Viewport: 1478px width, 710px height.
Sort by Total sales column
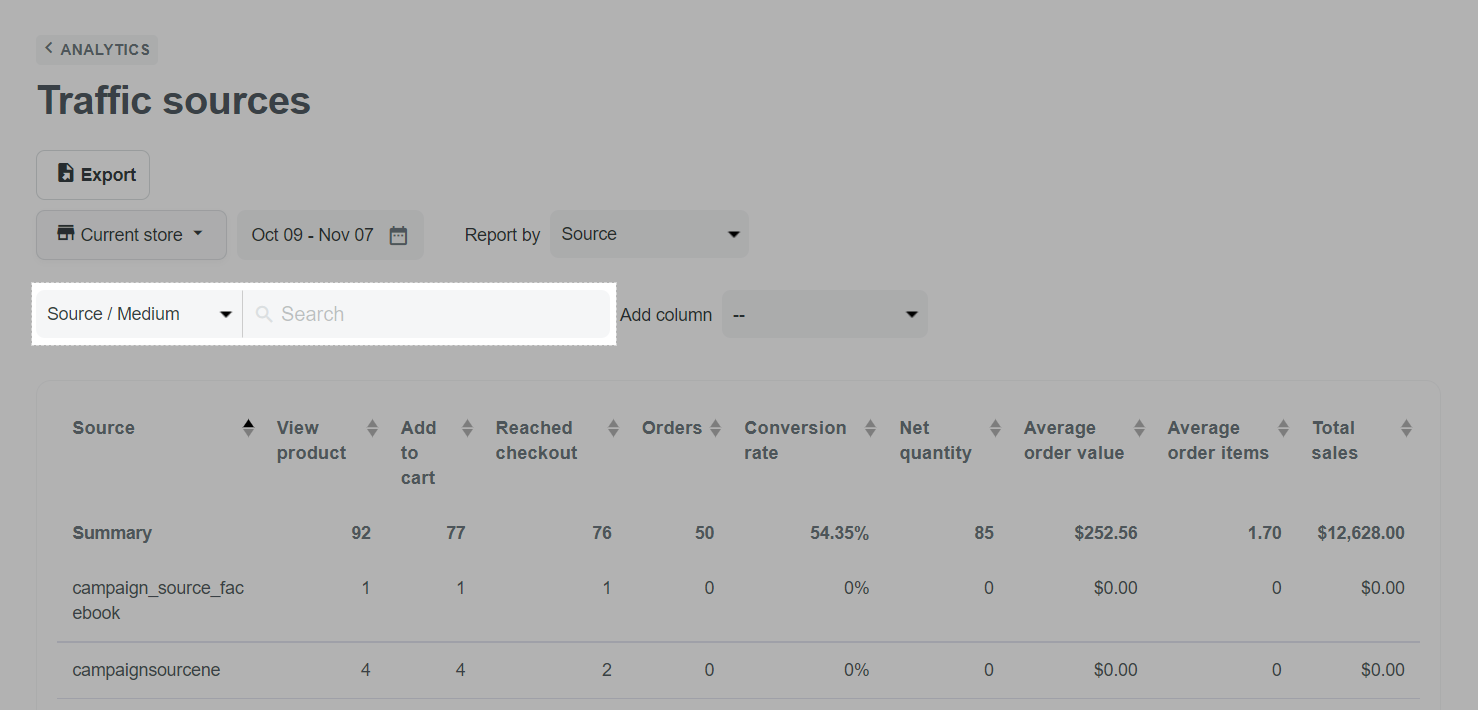tap(1406, 428)
